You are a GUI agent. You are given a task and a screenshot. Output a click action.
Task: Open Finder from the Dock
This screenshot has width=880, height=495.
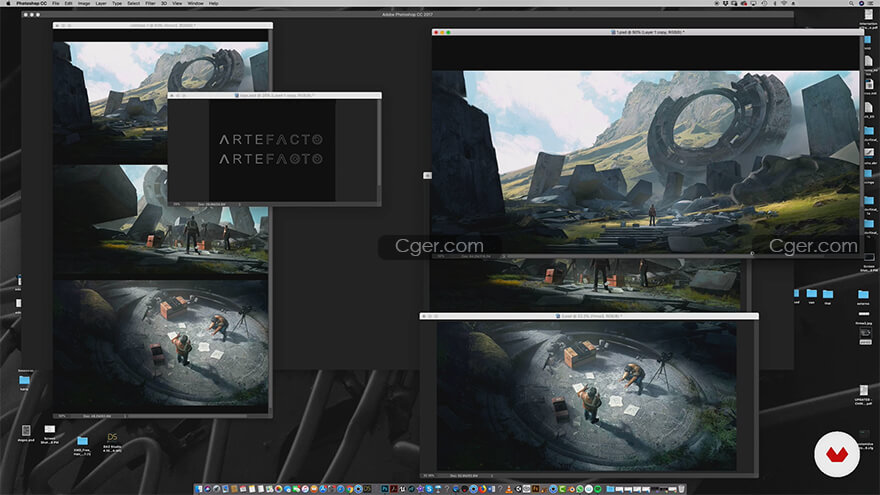(198, 489)
